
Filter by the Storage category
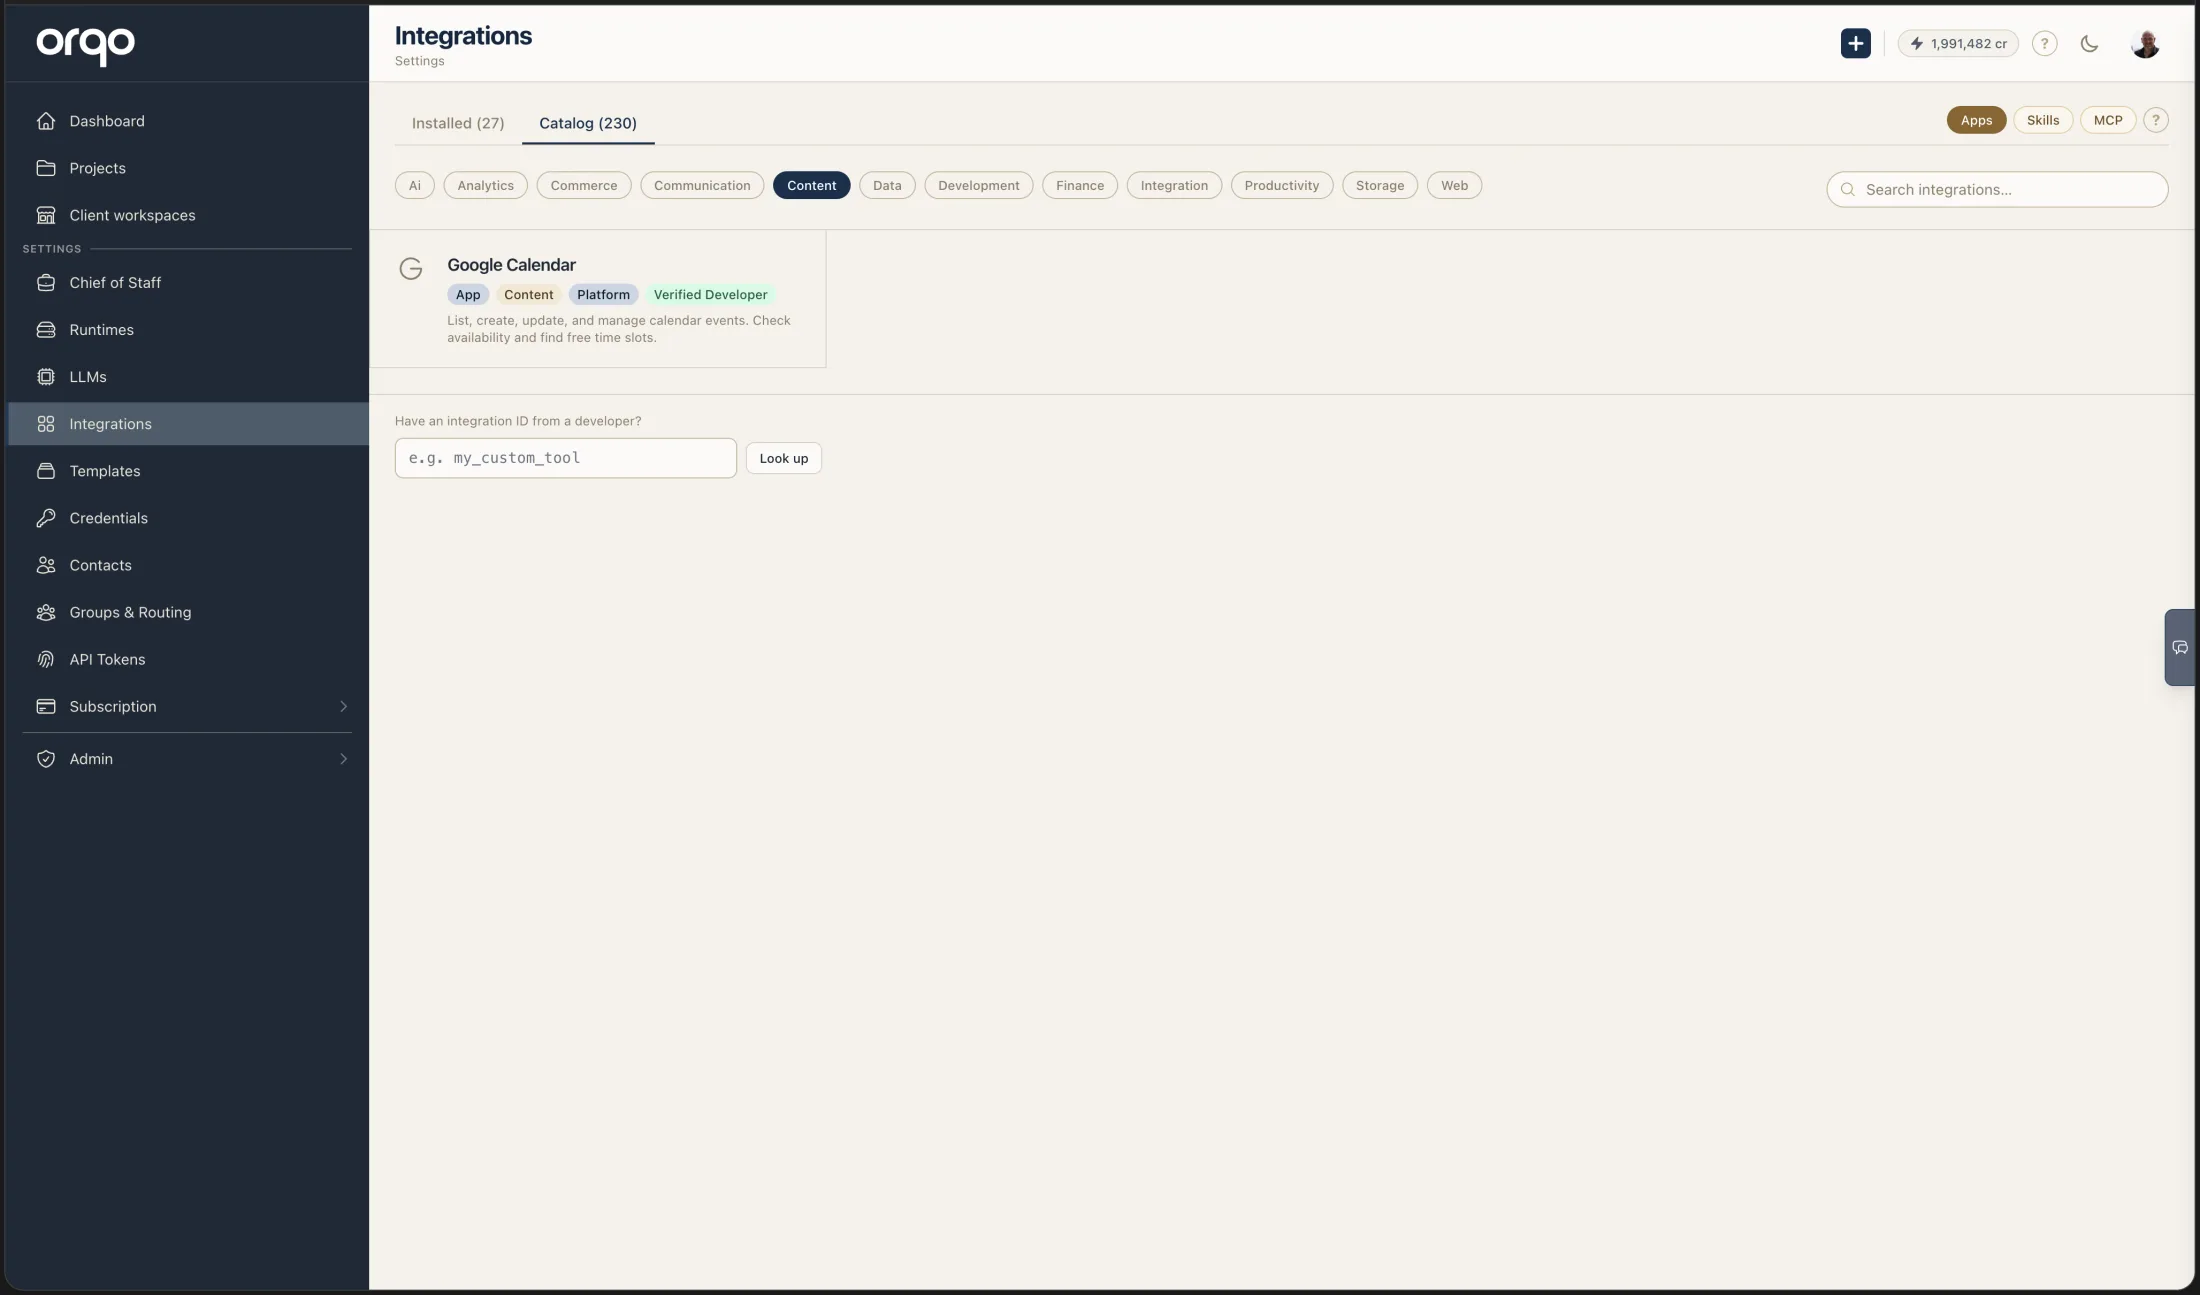pyautogui.click(x=1380, y=185)
